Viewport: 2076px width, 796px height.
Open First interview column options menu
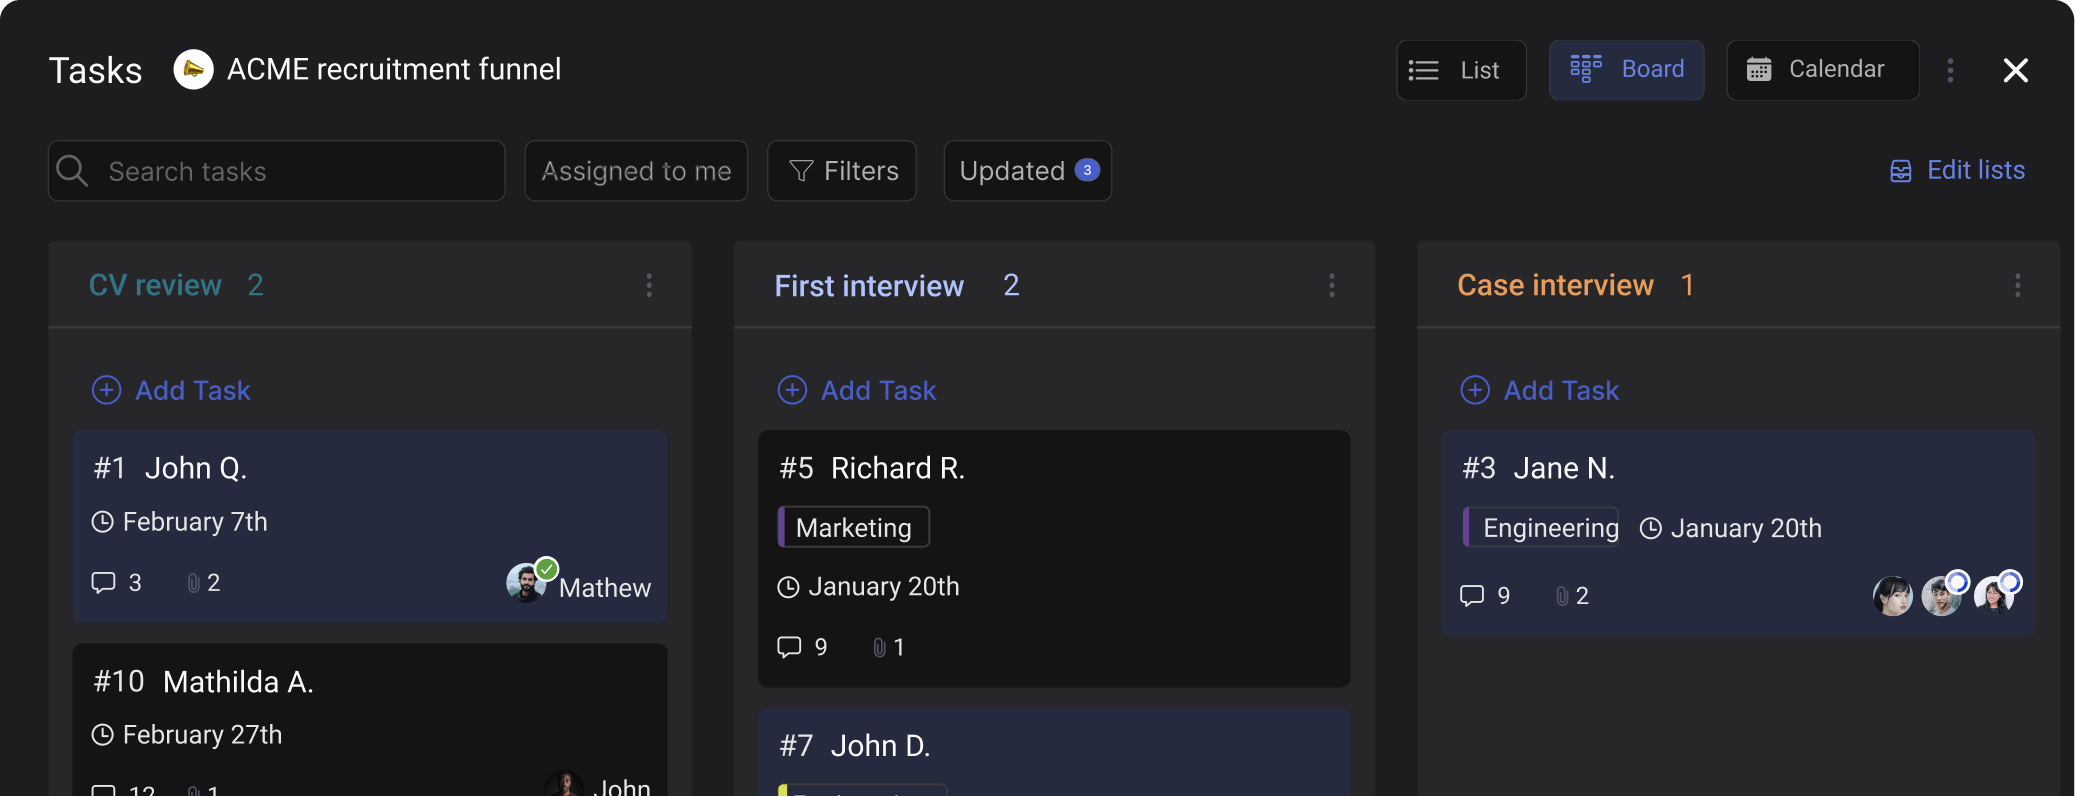(1332, 286)
